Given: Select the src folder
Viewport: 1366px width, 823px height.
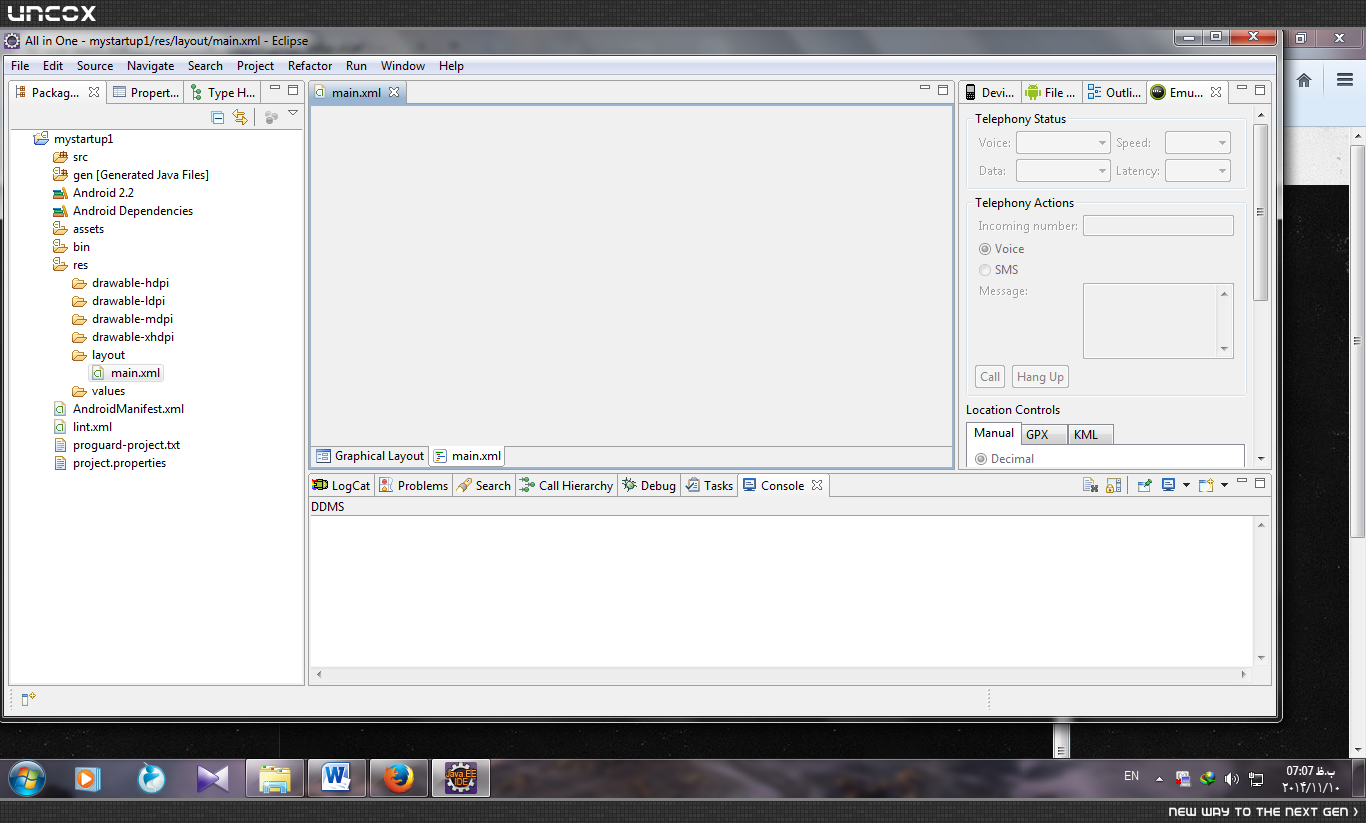Looking at the screenshot, I should [71, 157].
